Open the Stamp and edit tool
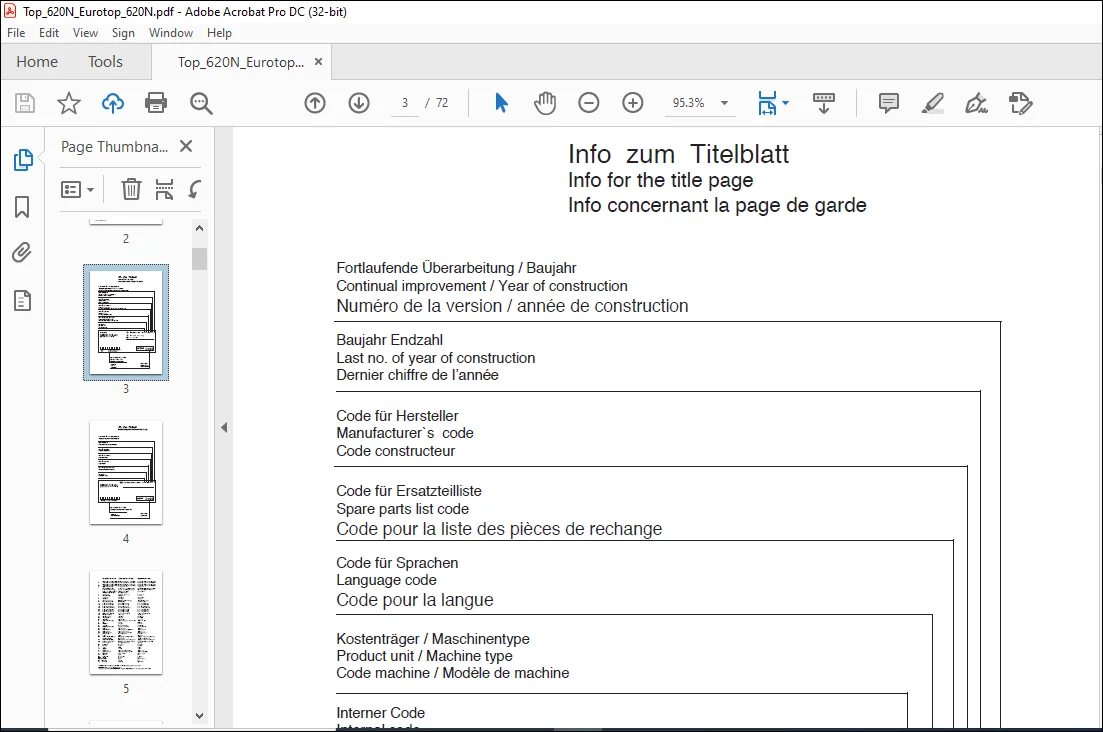Screen dimensions: 1103x732 (1020, 103)
